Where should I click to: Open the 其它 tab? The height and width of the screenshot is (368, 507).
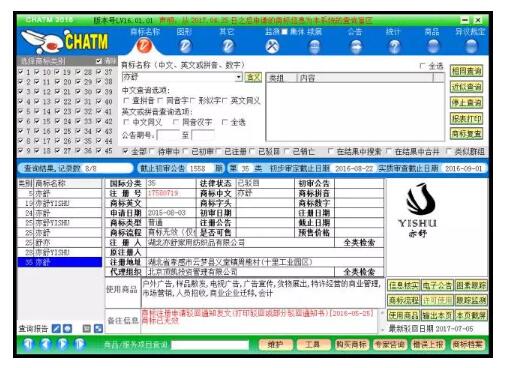coord(227,32)
